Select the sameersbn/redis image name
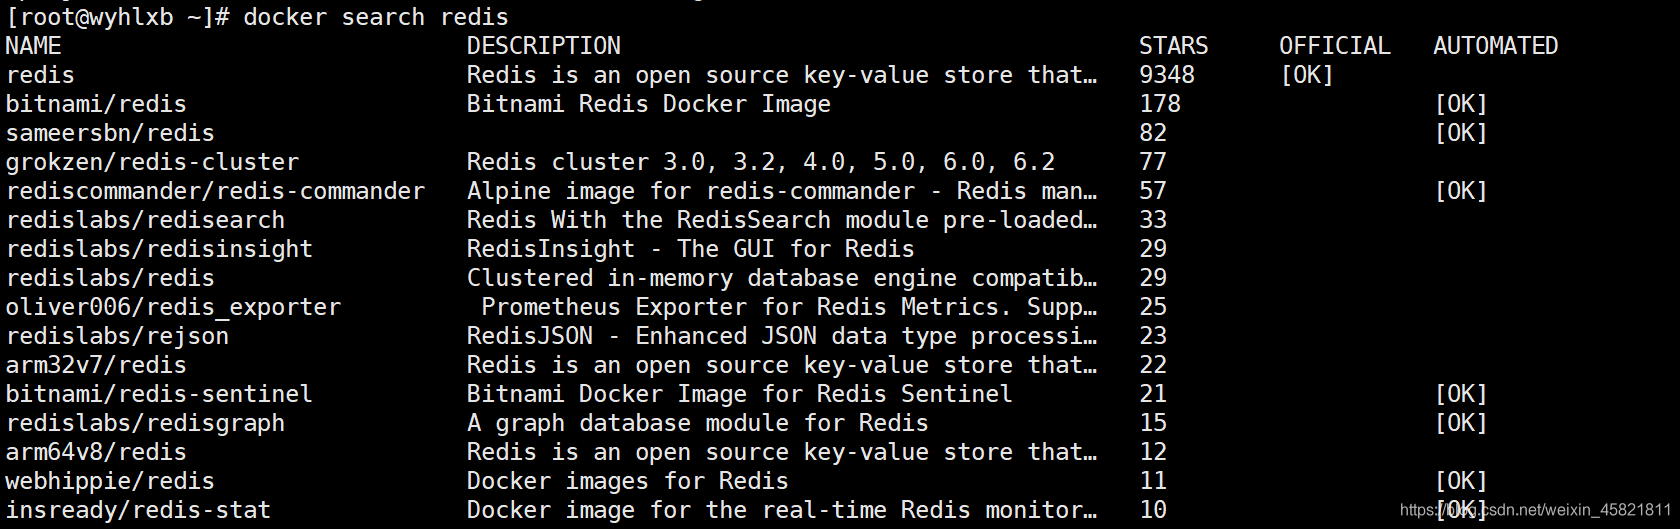Image resolution: width=1680 pixels, height=529 pixels. pos(110,133)
